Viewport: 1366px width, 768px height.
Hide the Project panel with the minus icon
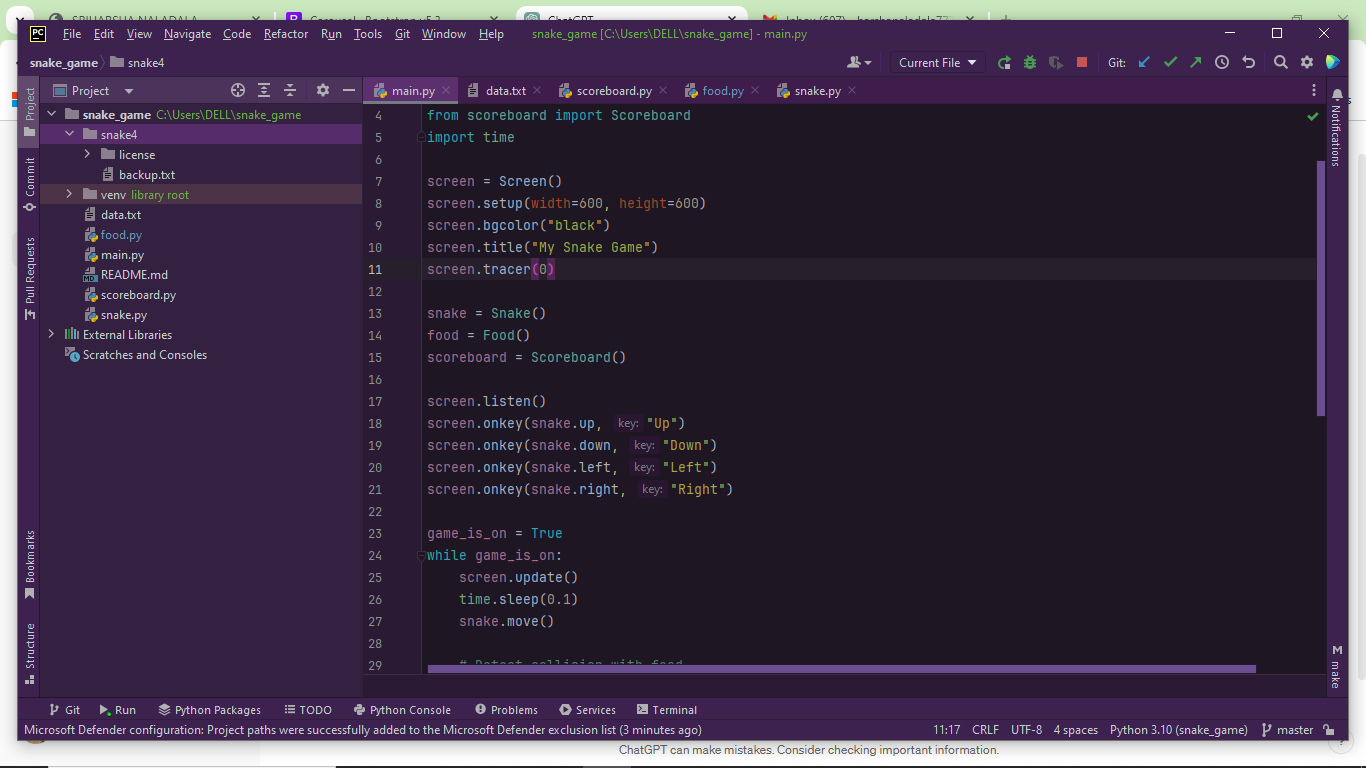pos(348,90)
